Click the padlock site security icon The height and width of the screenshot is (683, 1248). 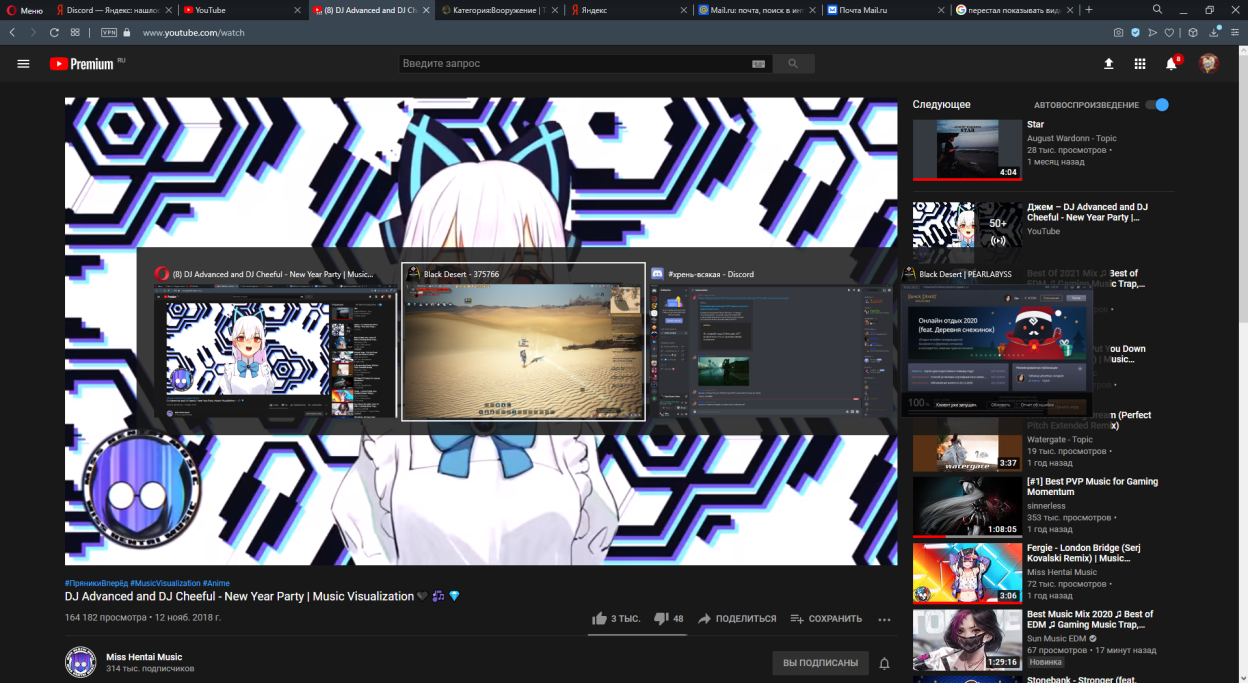click(128, 32)
